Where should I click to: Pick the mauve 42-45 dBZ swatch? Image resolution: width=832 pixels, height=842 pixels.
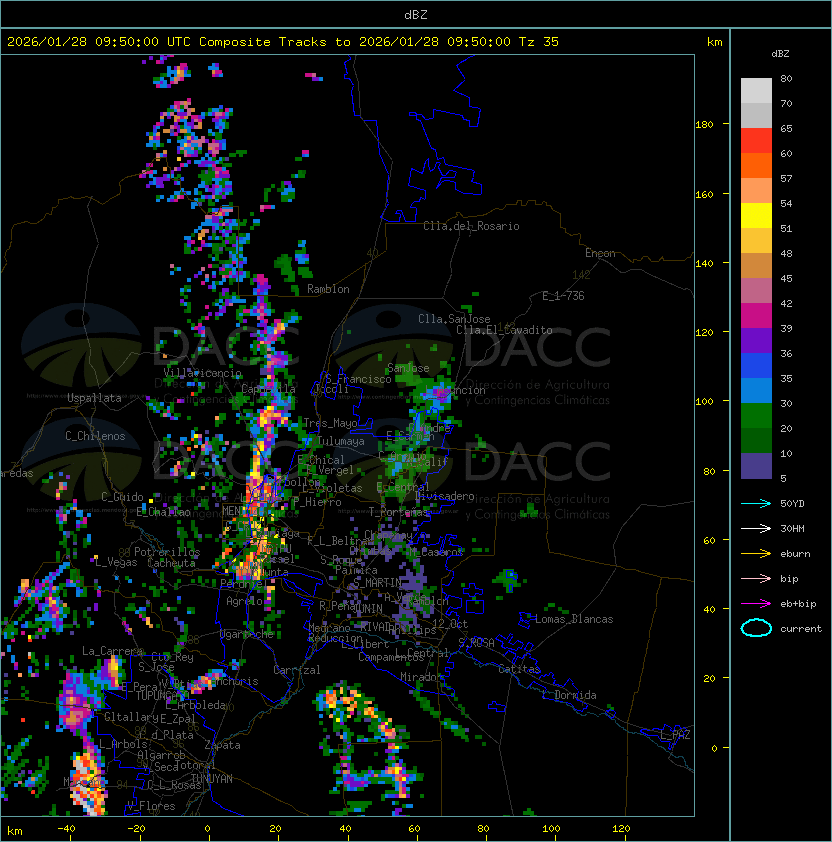756,291
